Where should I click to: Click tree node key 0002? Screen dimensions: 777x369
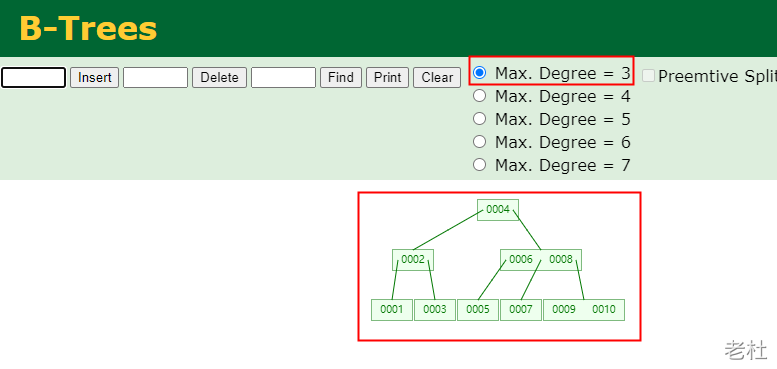[413, 260]
